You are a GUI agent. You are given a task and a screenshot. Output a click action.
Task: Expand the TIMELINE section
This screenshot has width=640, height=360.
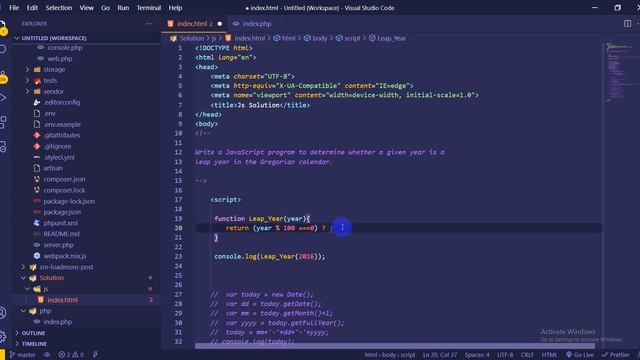[34, 344]
